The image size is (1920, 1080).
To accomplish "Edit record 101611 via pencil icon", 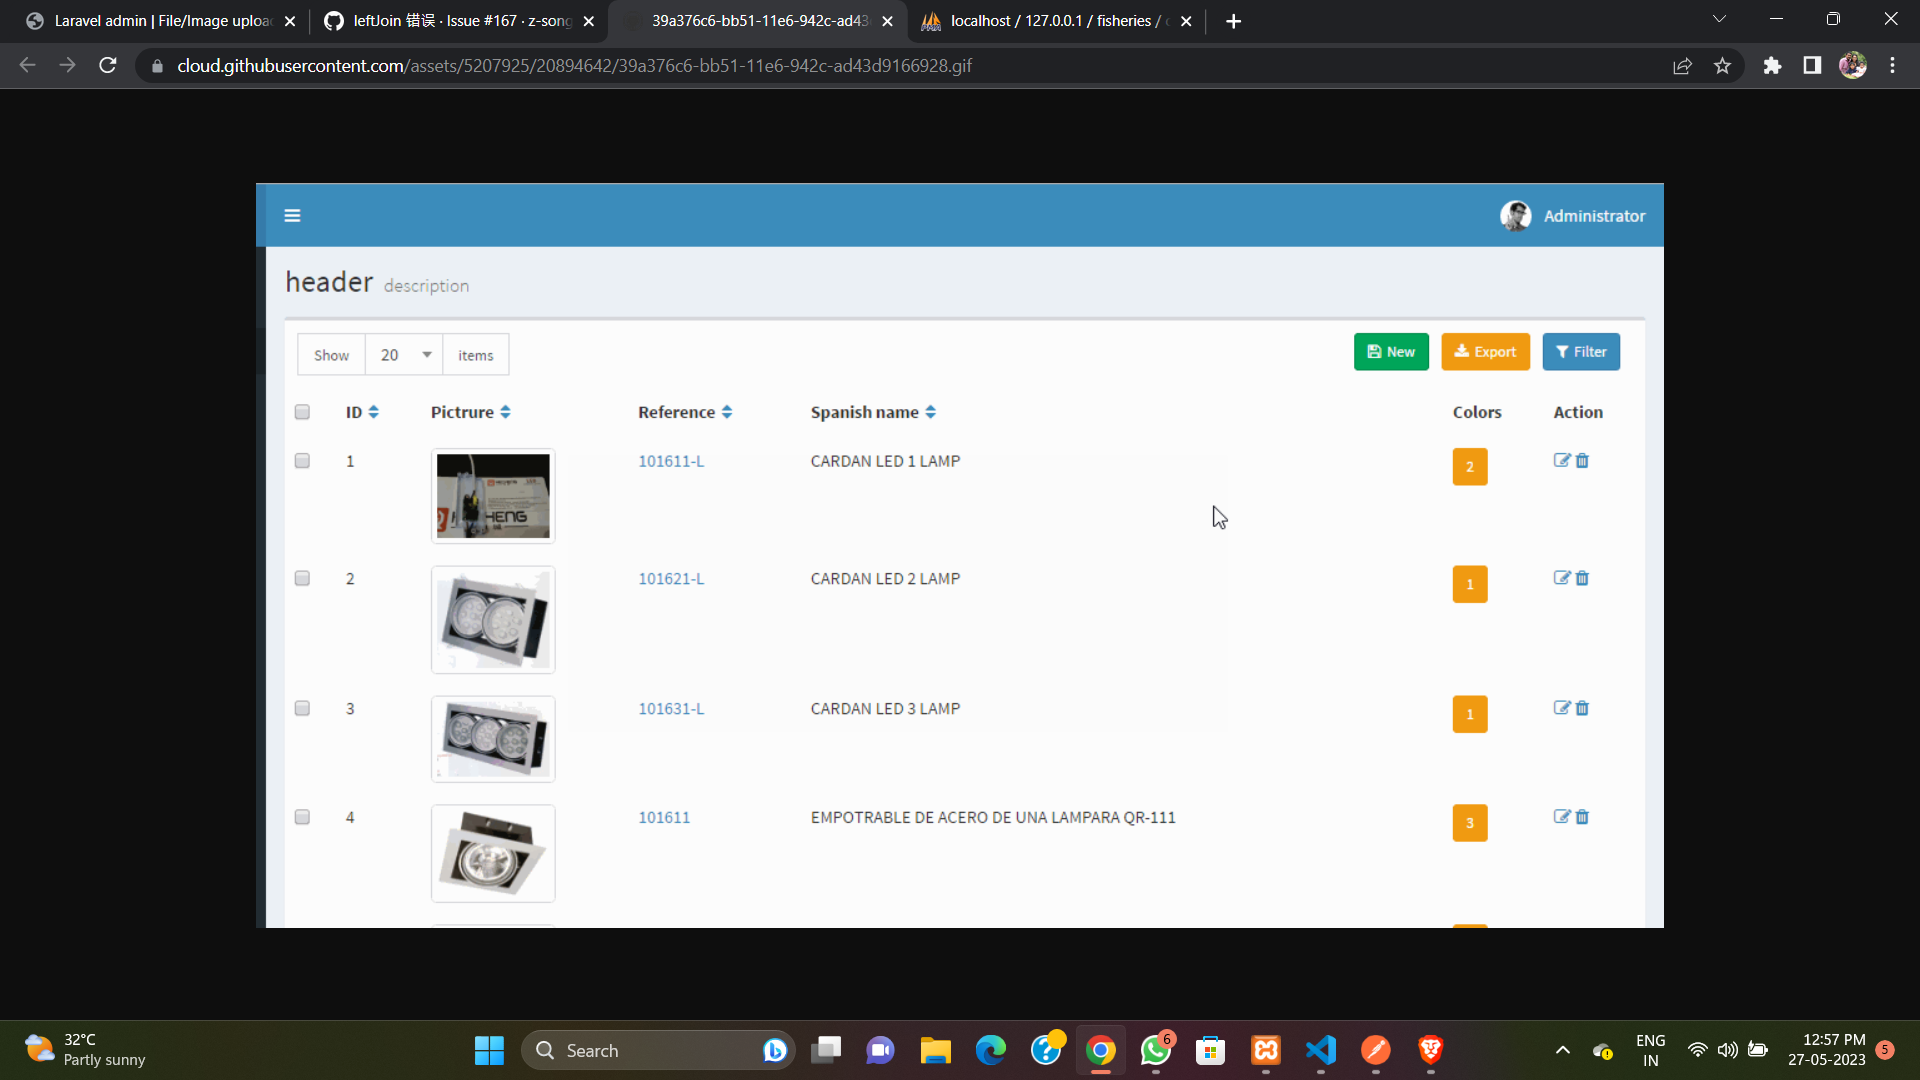I will [x=1562, y=817].
